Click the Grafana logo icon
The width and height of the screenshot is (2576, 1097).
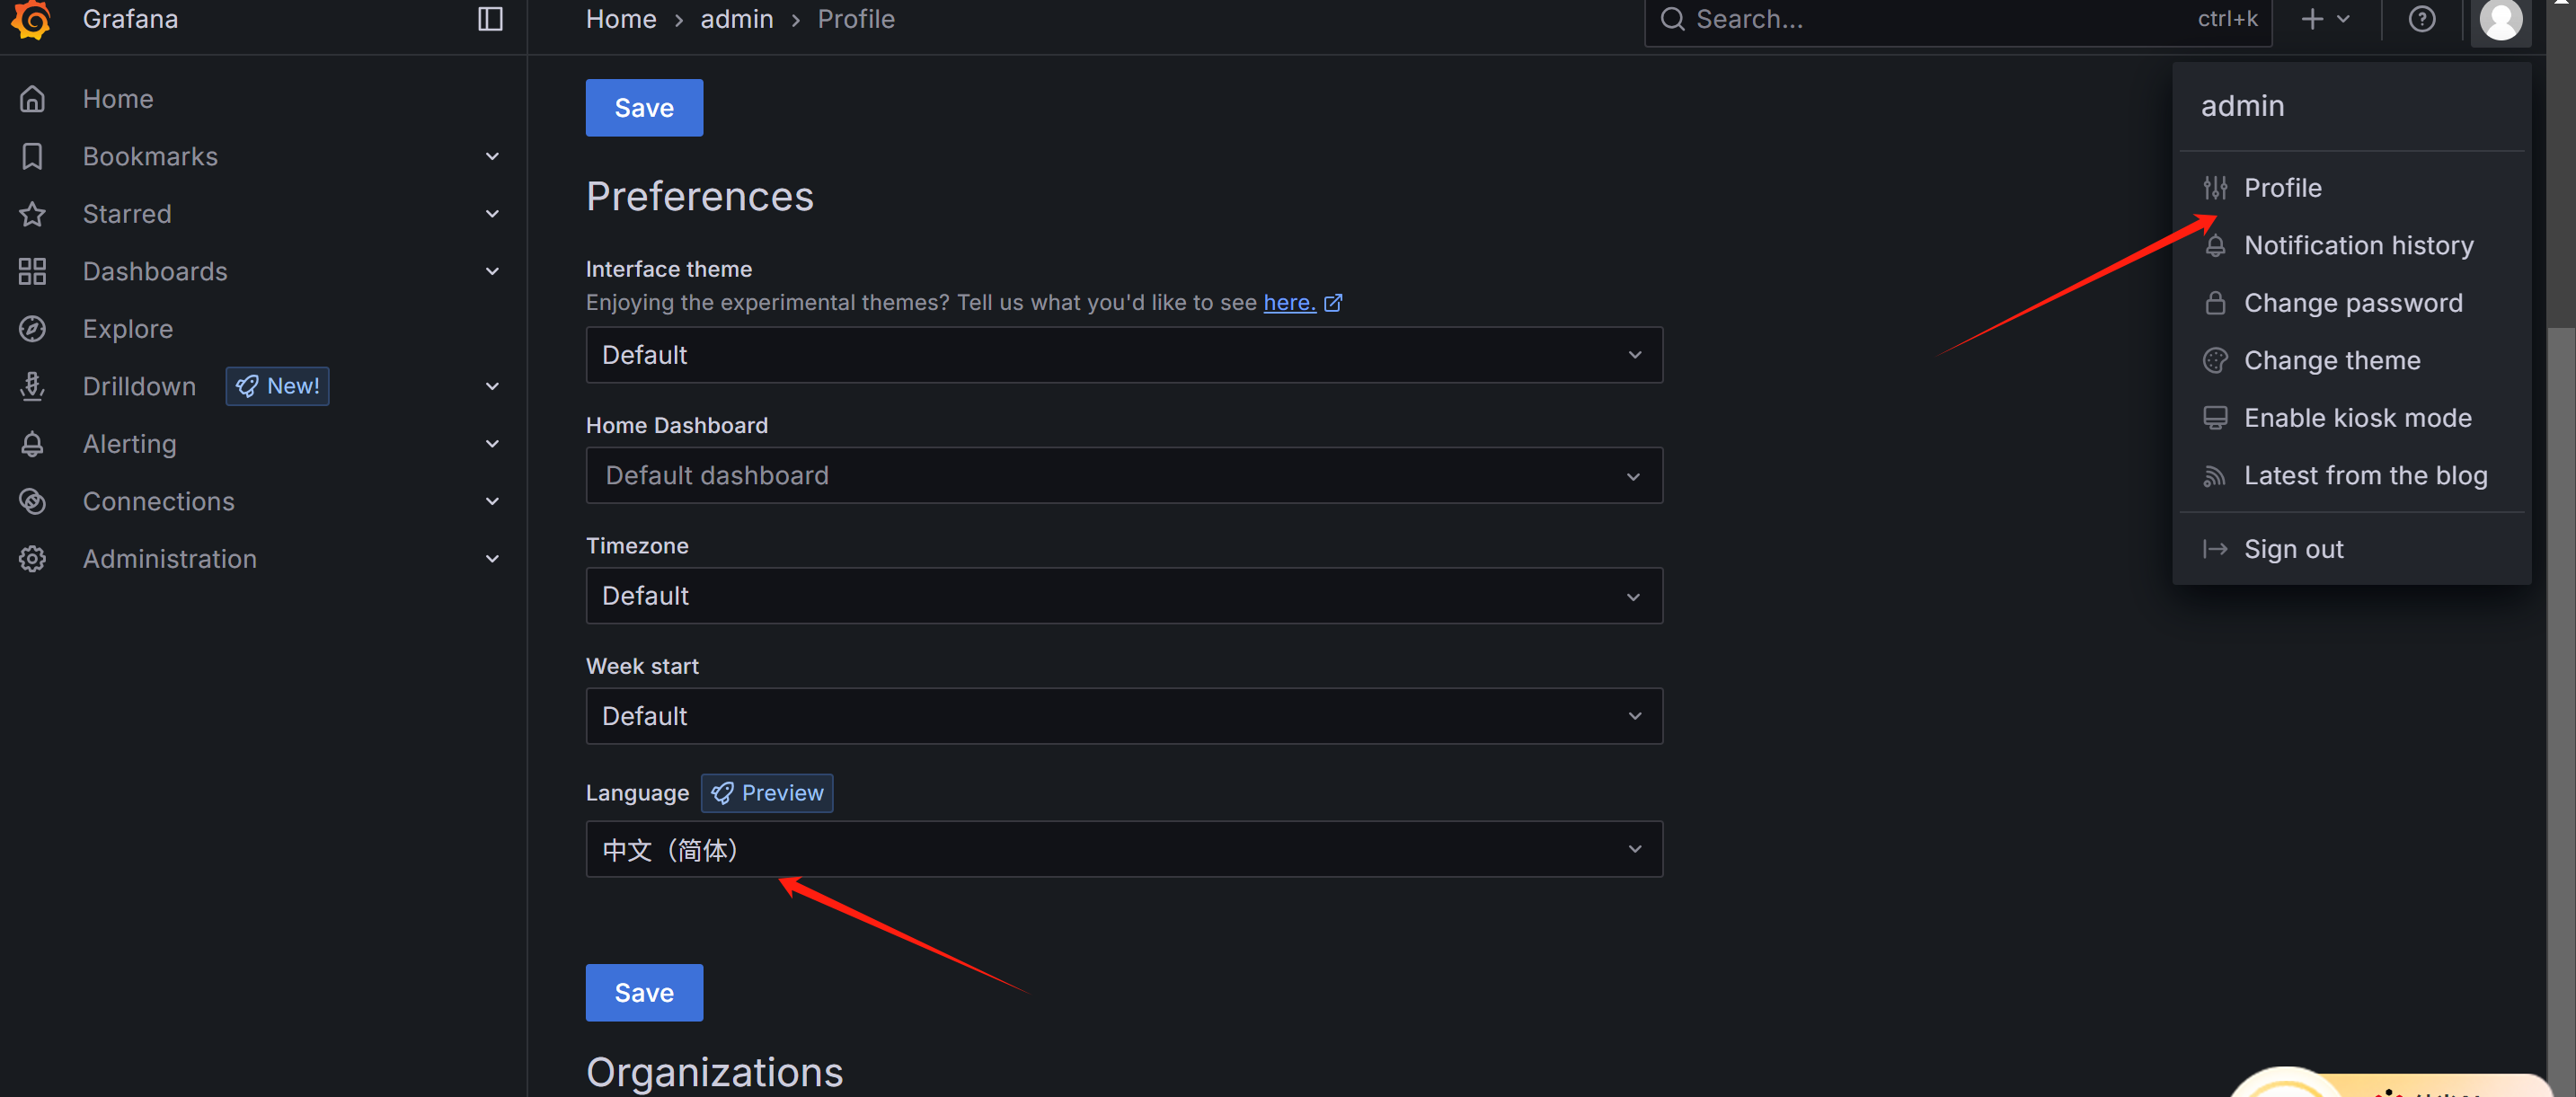pyautogui.click(x=31, y=18)
